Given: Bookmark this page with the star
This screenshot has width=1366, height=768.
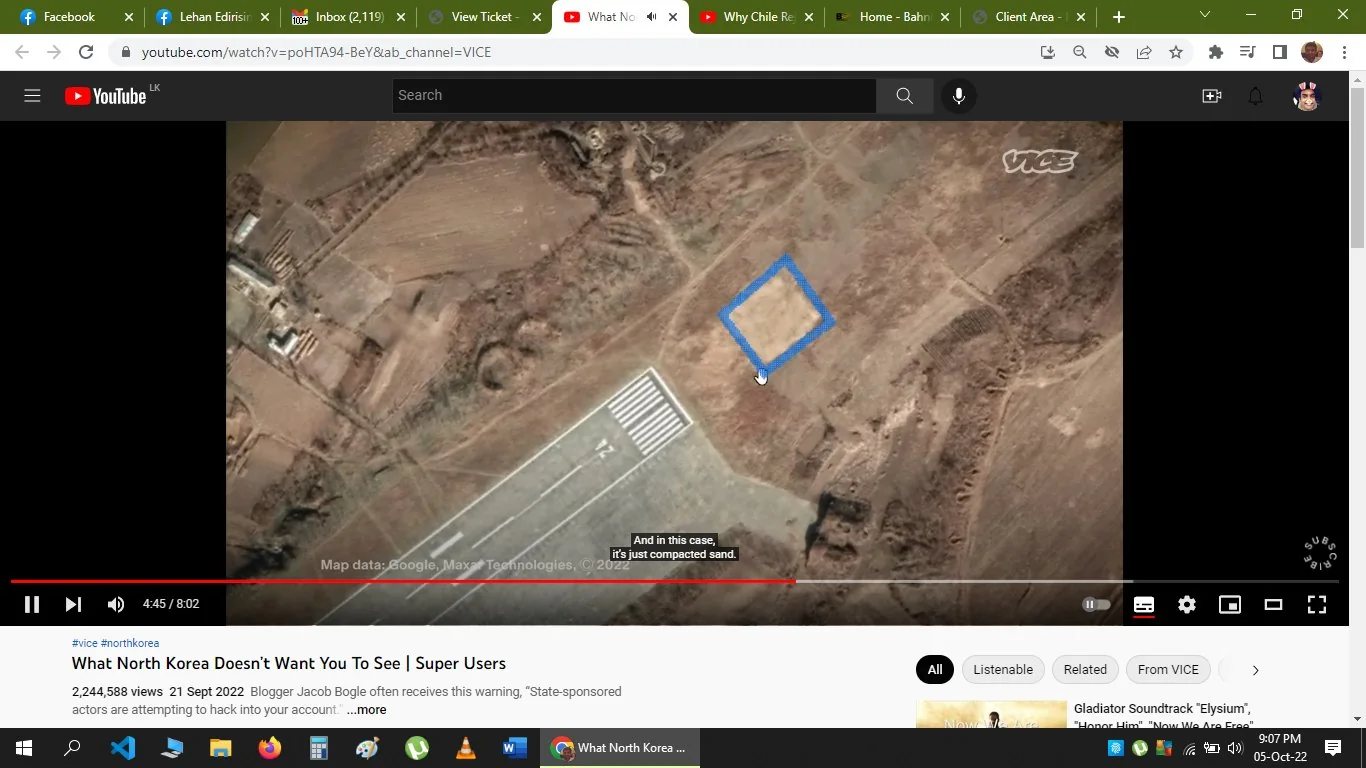Looking at the screenshot, I should coord(1176,52).
